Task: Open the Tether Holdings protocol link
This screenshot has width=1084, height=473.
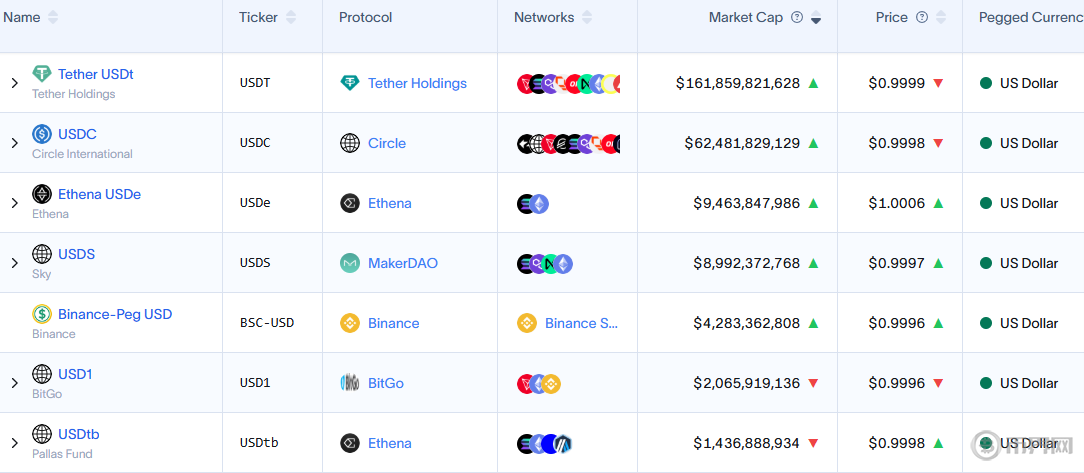Action: (417, 83)
